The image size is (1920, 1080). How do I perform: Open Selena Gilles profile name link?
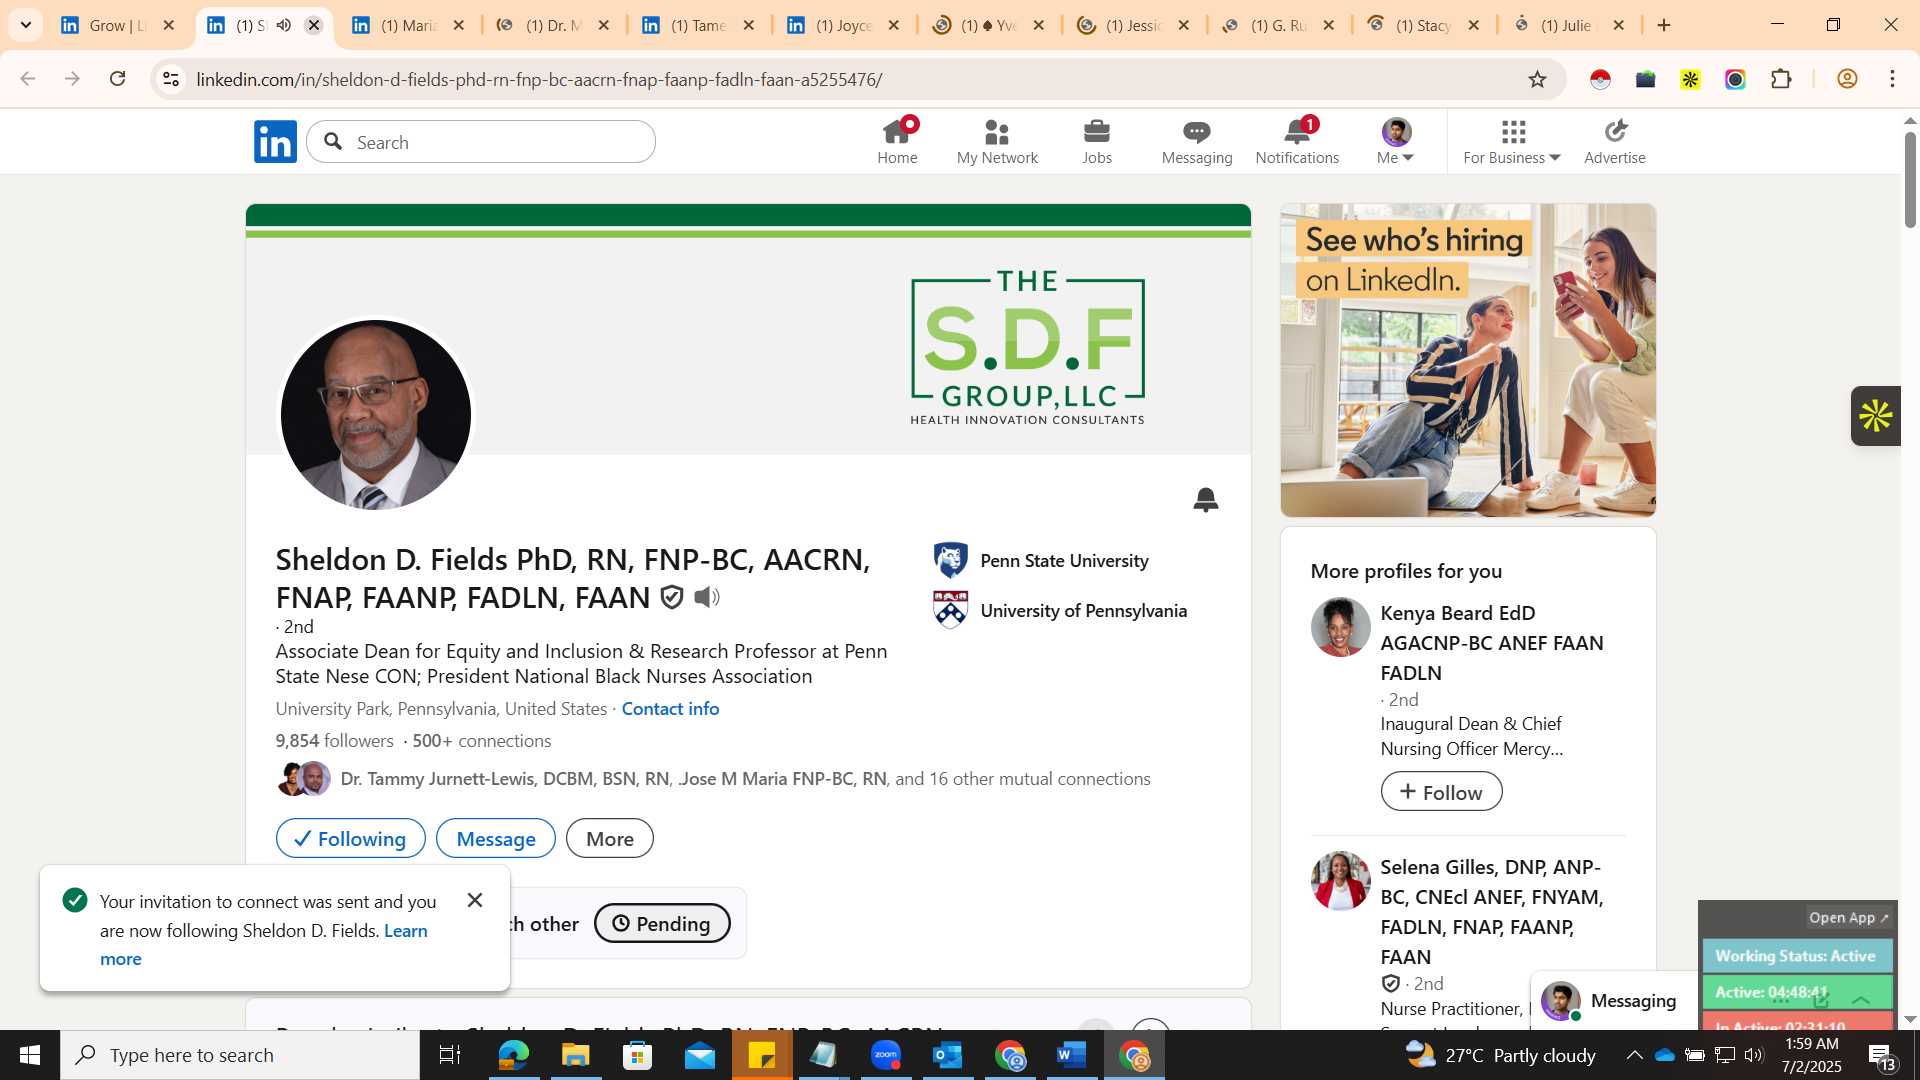[x=1492, y=912]
